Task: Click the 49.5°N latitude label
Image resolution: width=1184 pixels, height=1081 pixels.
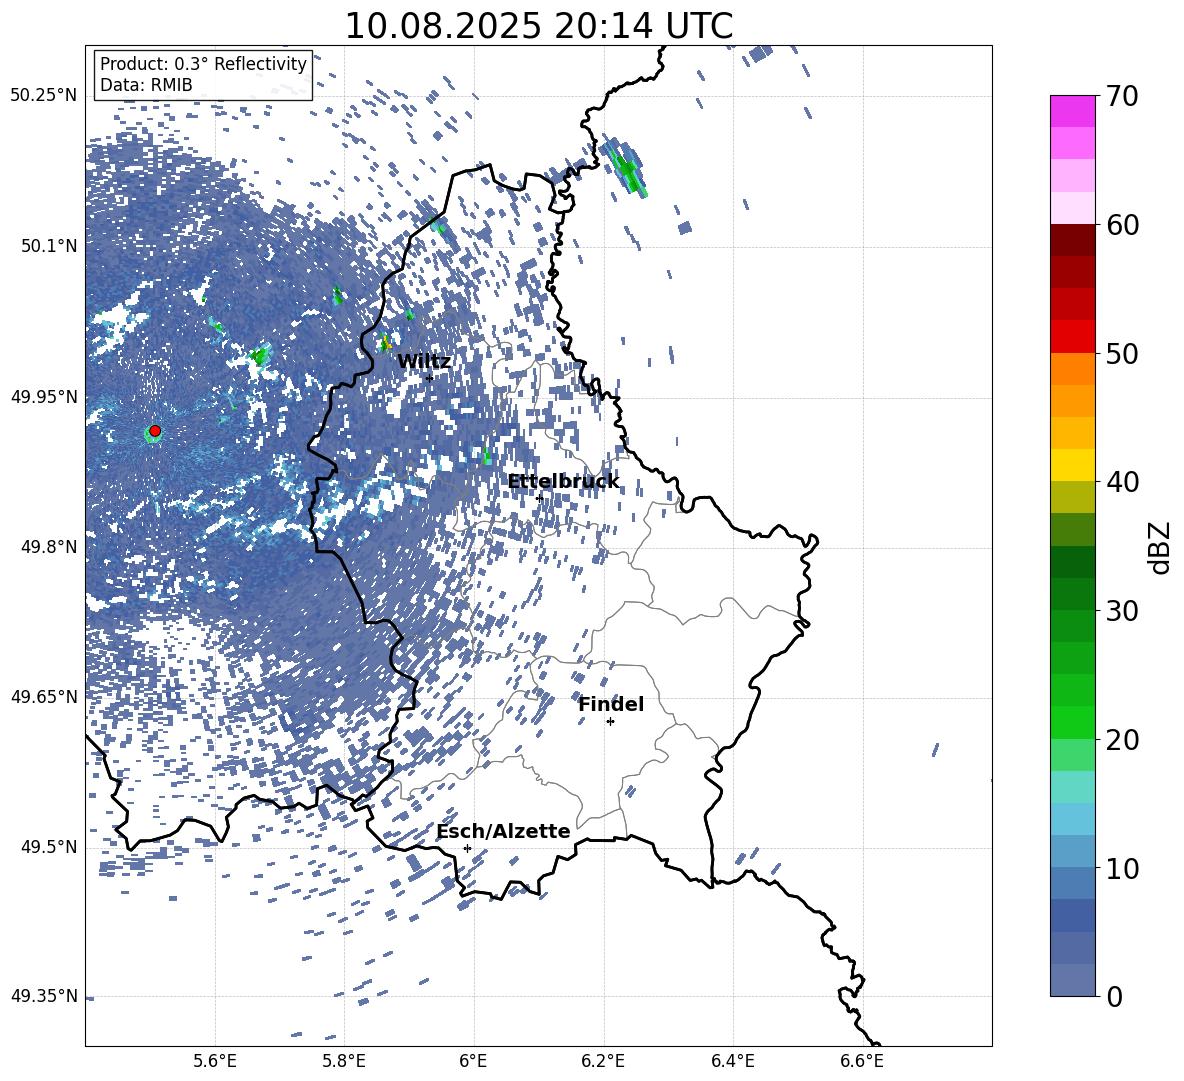Action: (48, 846)
